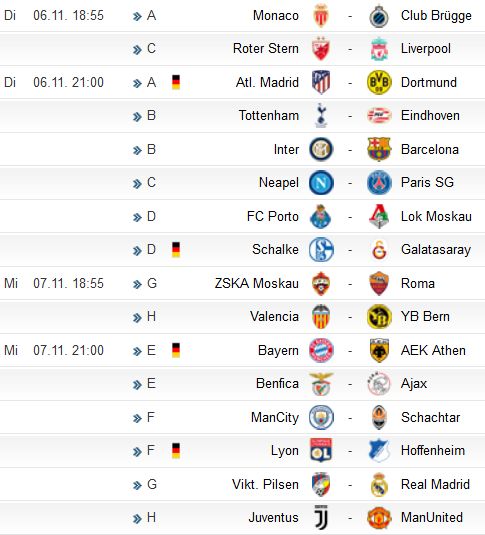This screenshot has width=485, height=535.
Task: Click the Manchester United crest
Action: tap(379, 517)
